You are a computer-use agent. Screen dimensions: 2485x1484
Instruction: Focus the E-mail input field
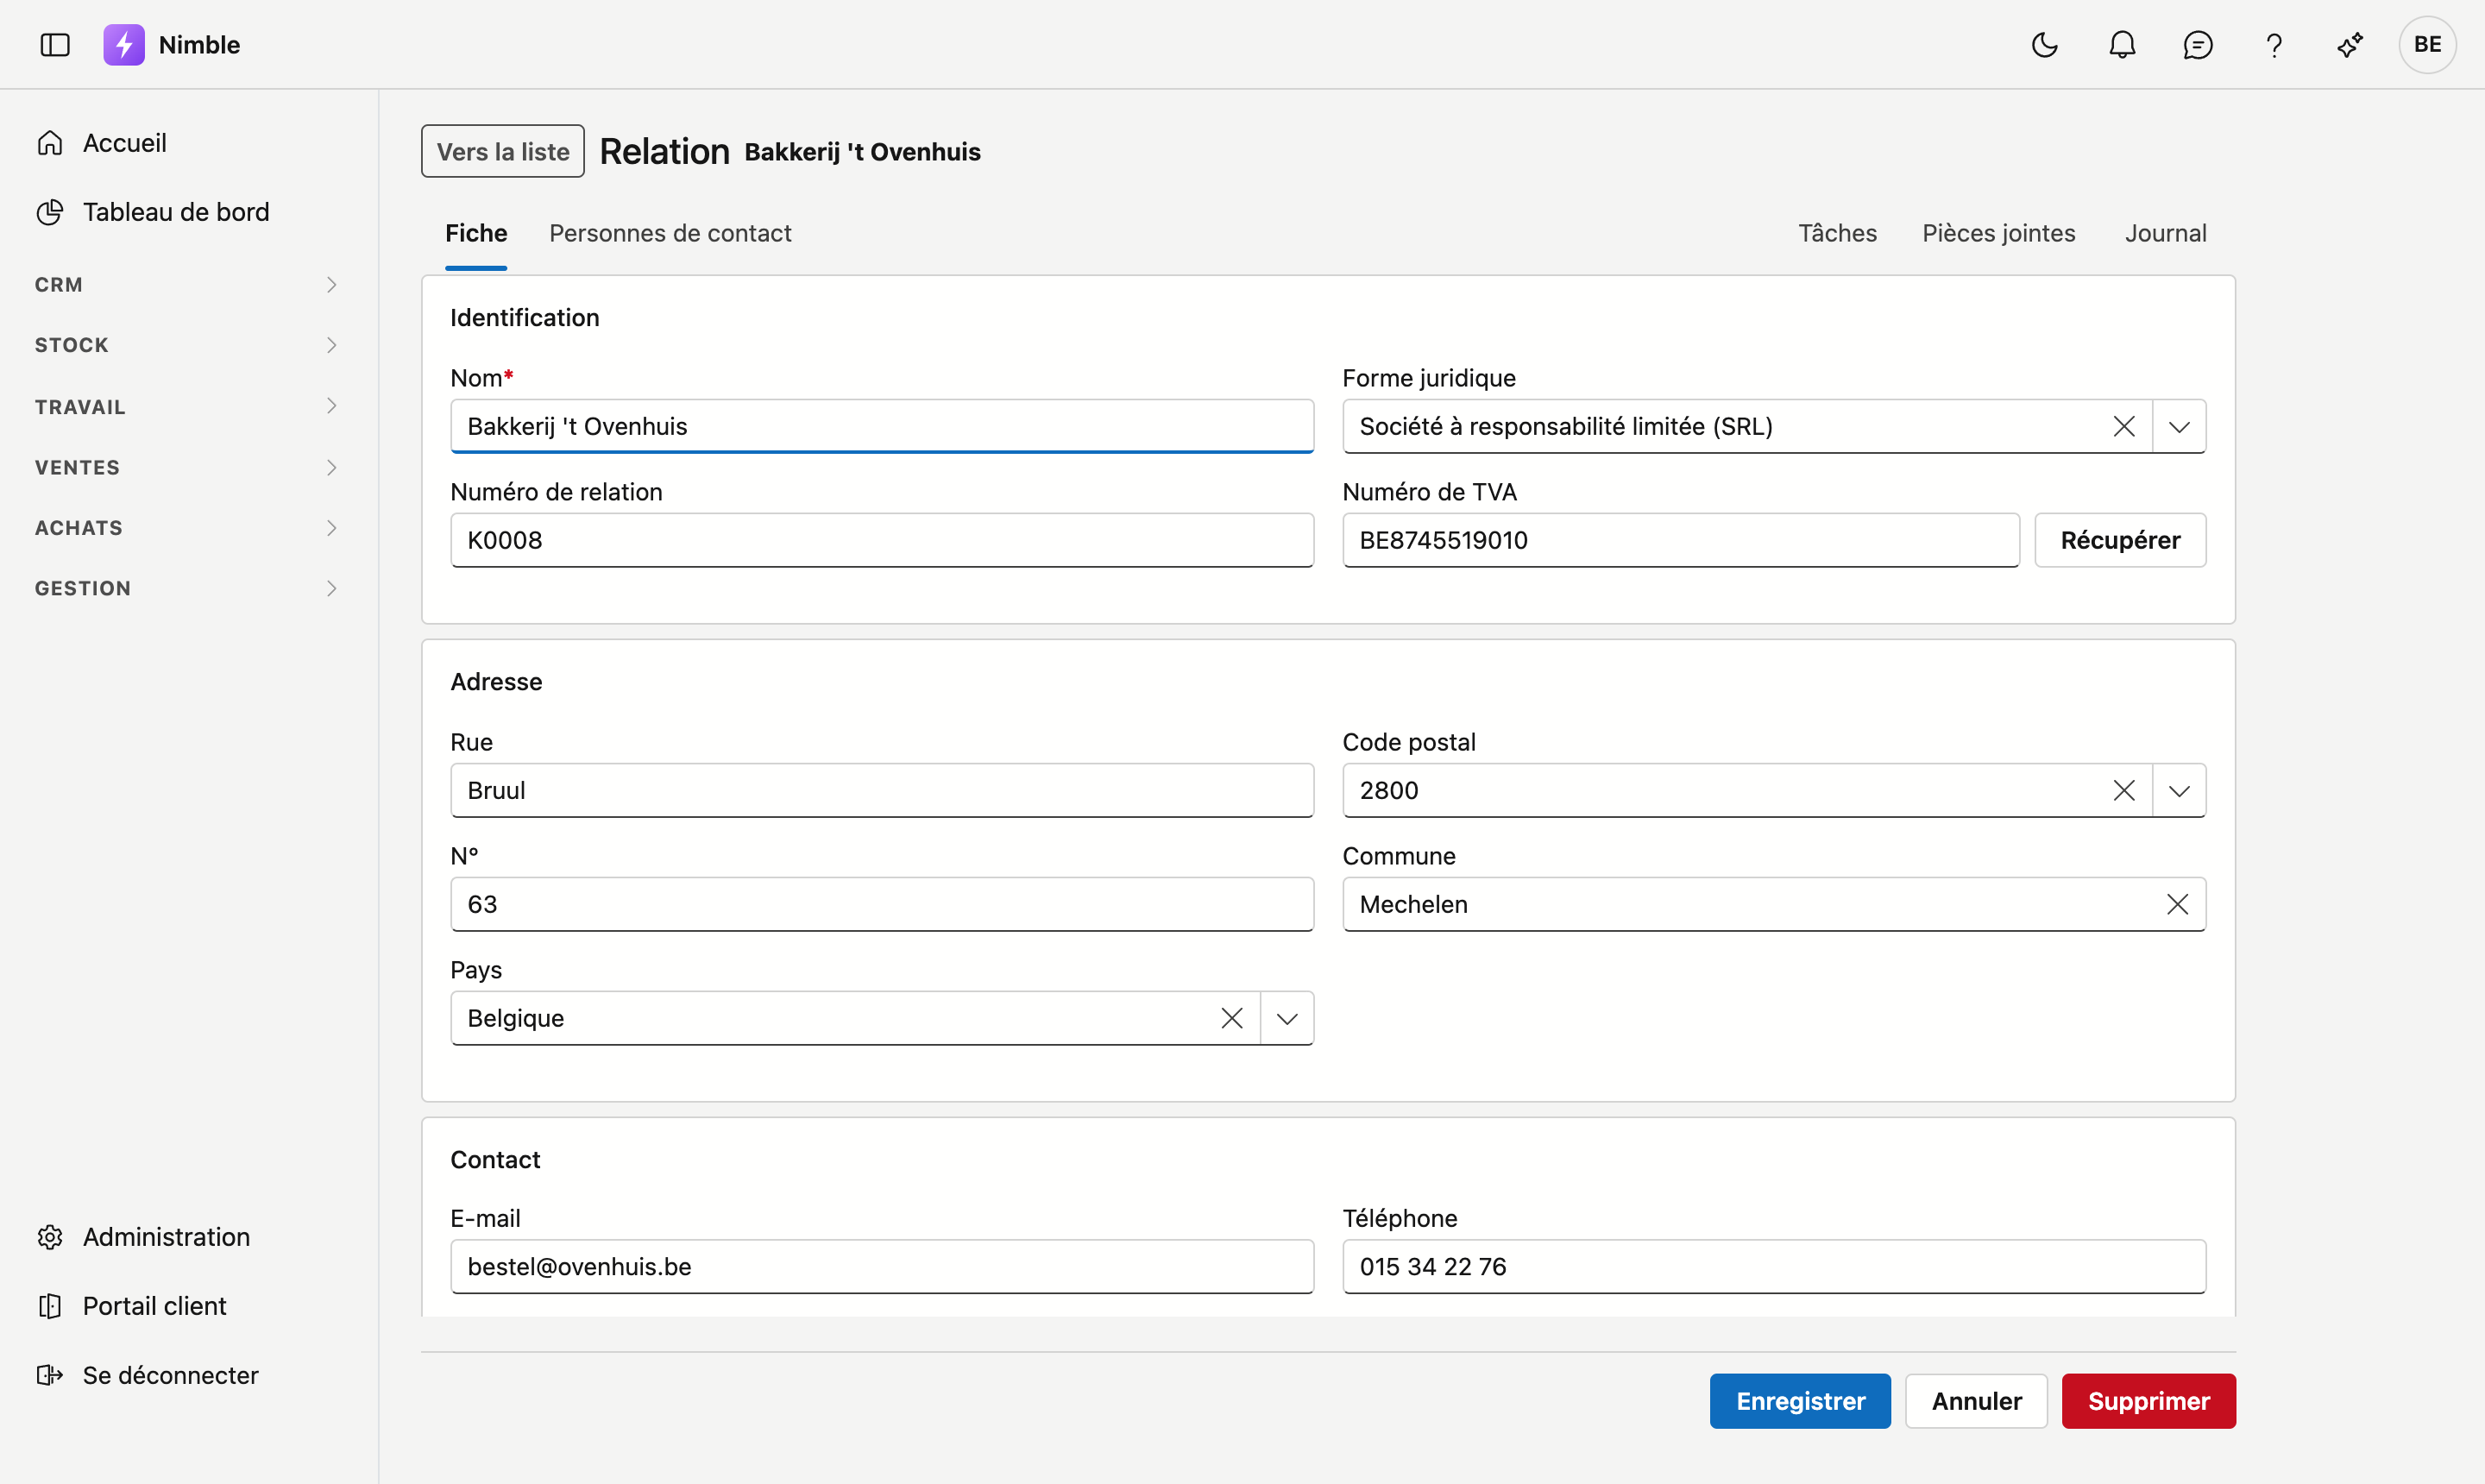coord(882,1266)
